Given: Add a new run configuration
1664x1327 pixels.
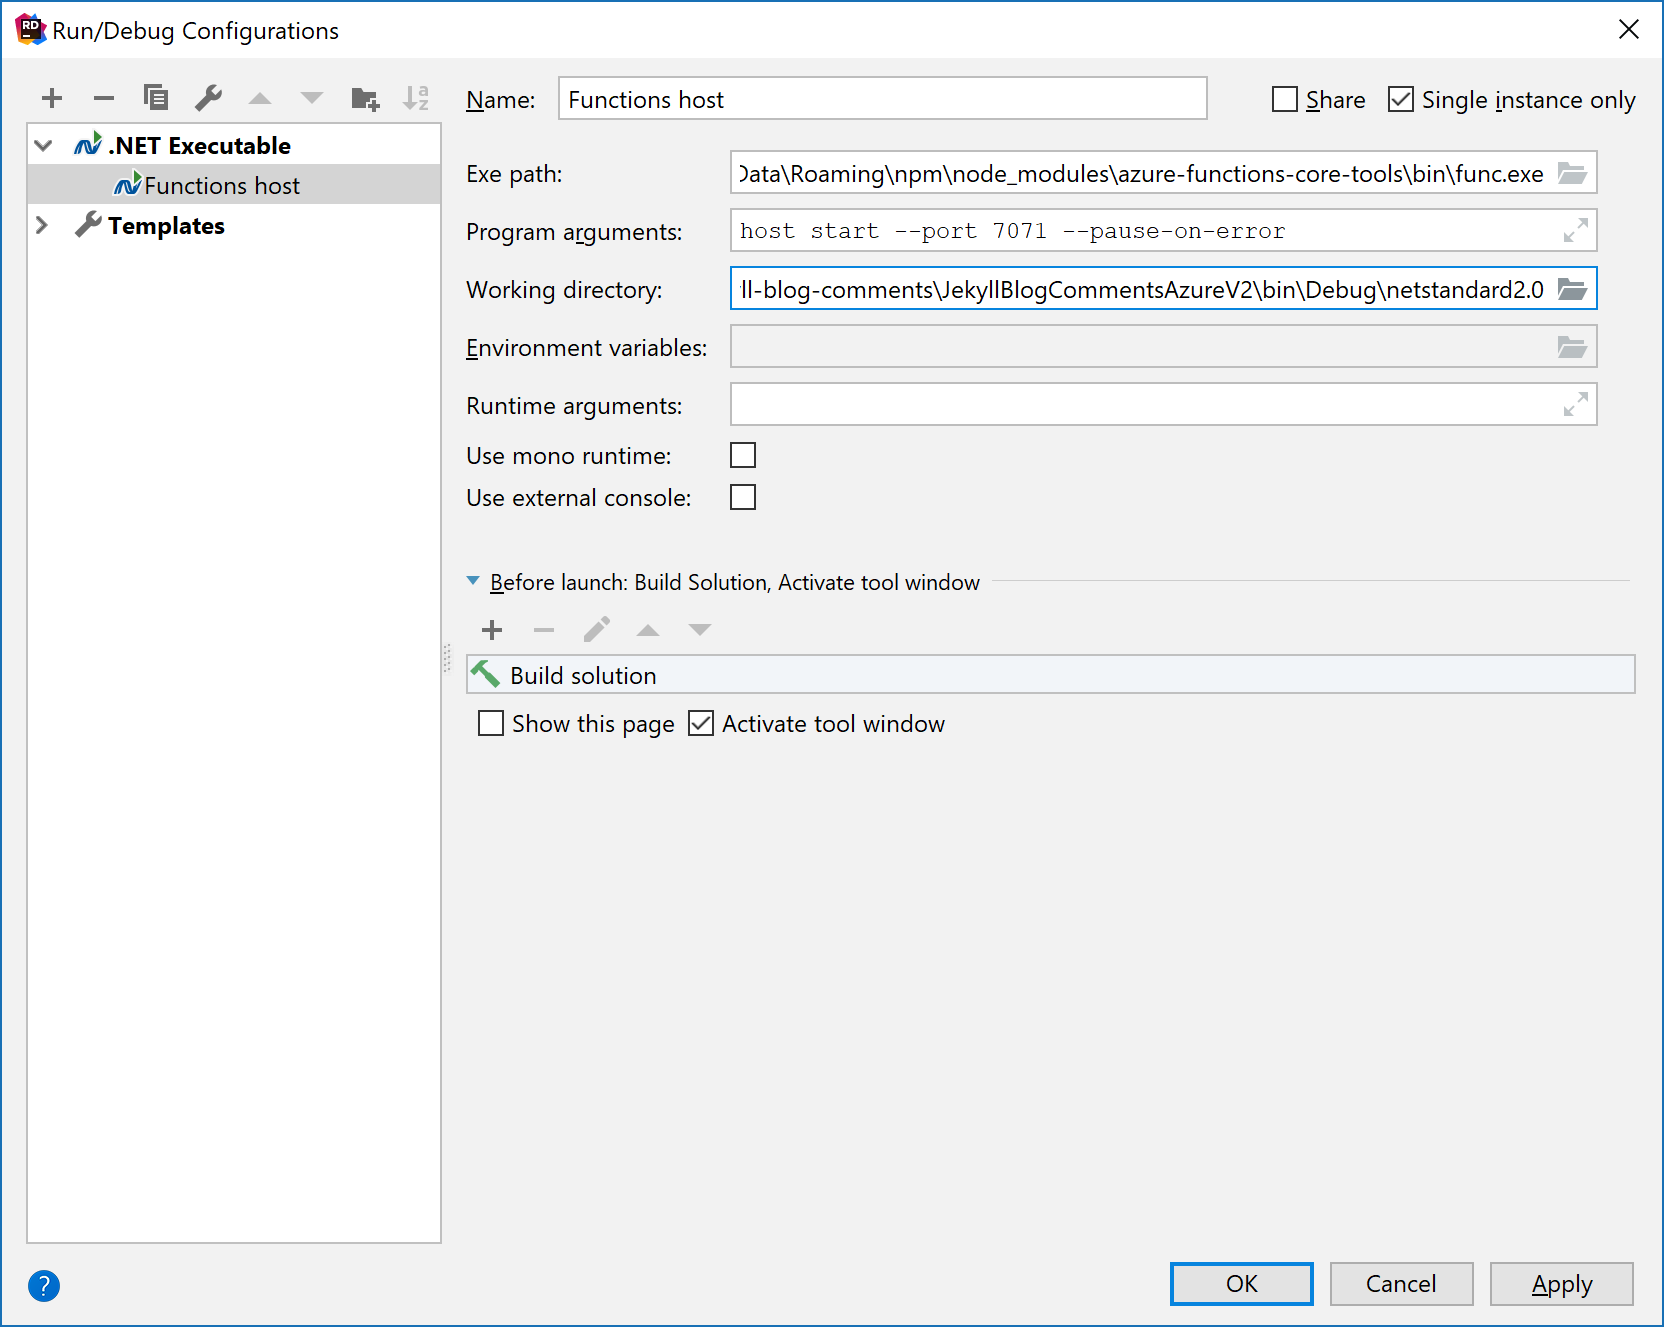Looking at the screenshot, I should (52, 97).
